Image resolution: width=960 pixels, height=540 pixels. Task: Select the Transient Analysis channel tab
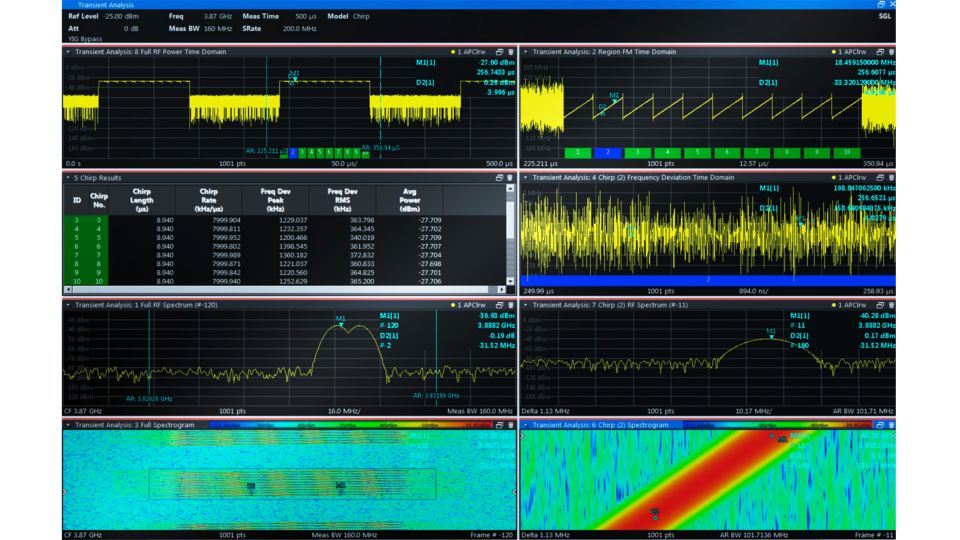click(x=105, y=5)
